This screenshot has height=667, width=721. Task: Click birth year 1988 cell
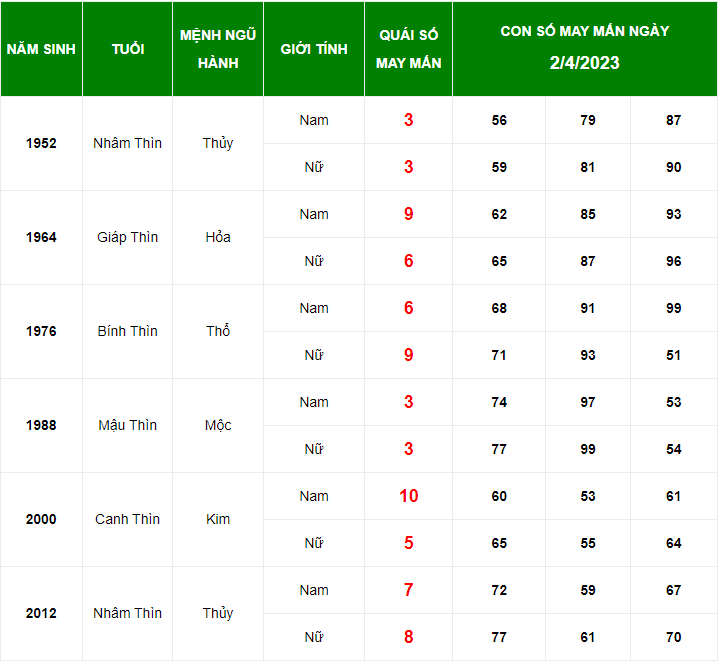41,426
